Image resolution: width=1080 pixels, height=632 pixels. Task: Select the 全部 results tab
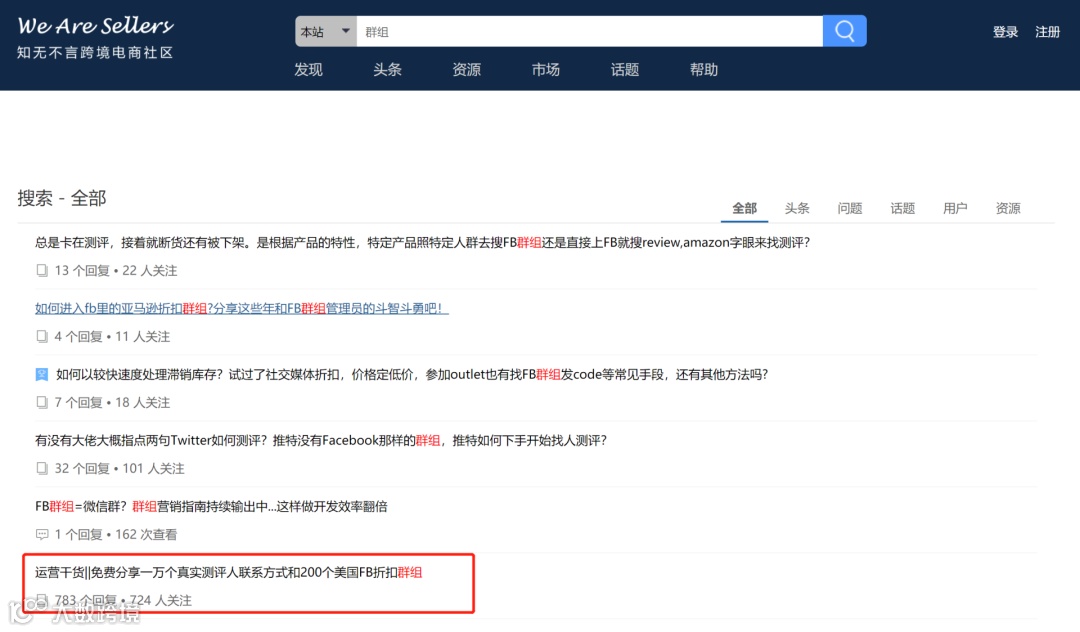point(745,209)
